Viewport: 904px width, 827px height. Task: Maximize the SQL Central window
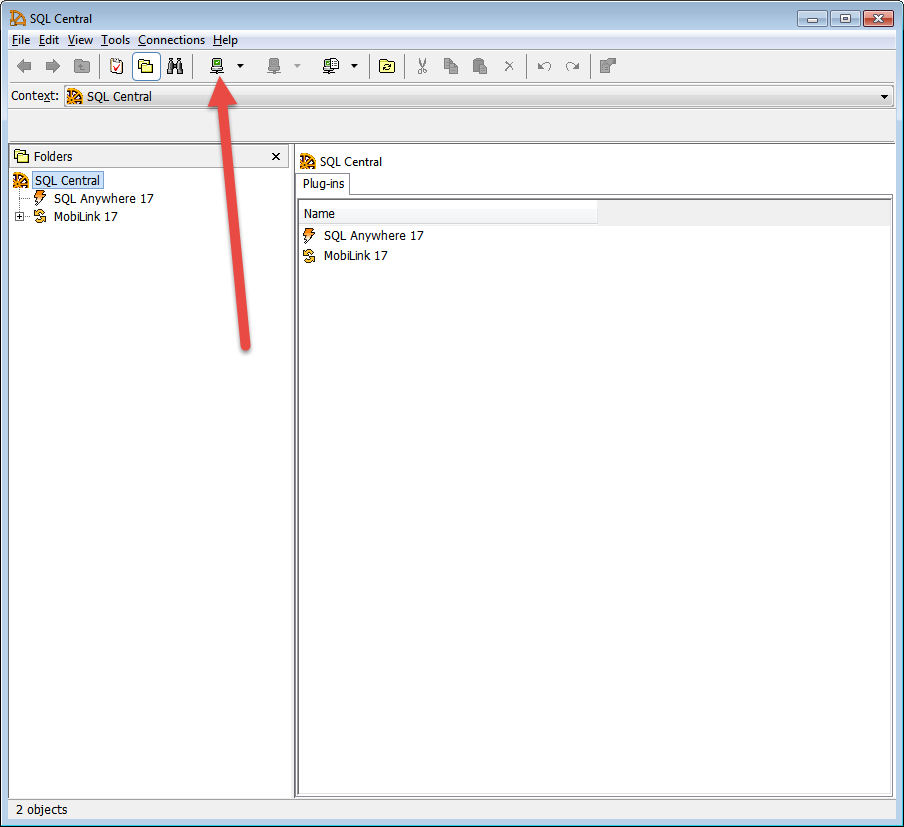pos(845,19)
